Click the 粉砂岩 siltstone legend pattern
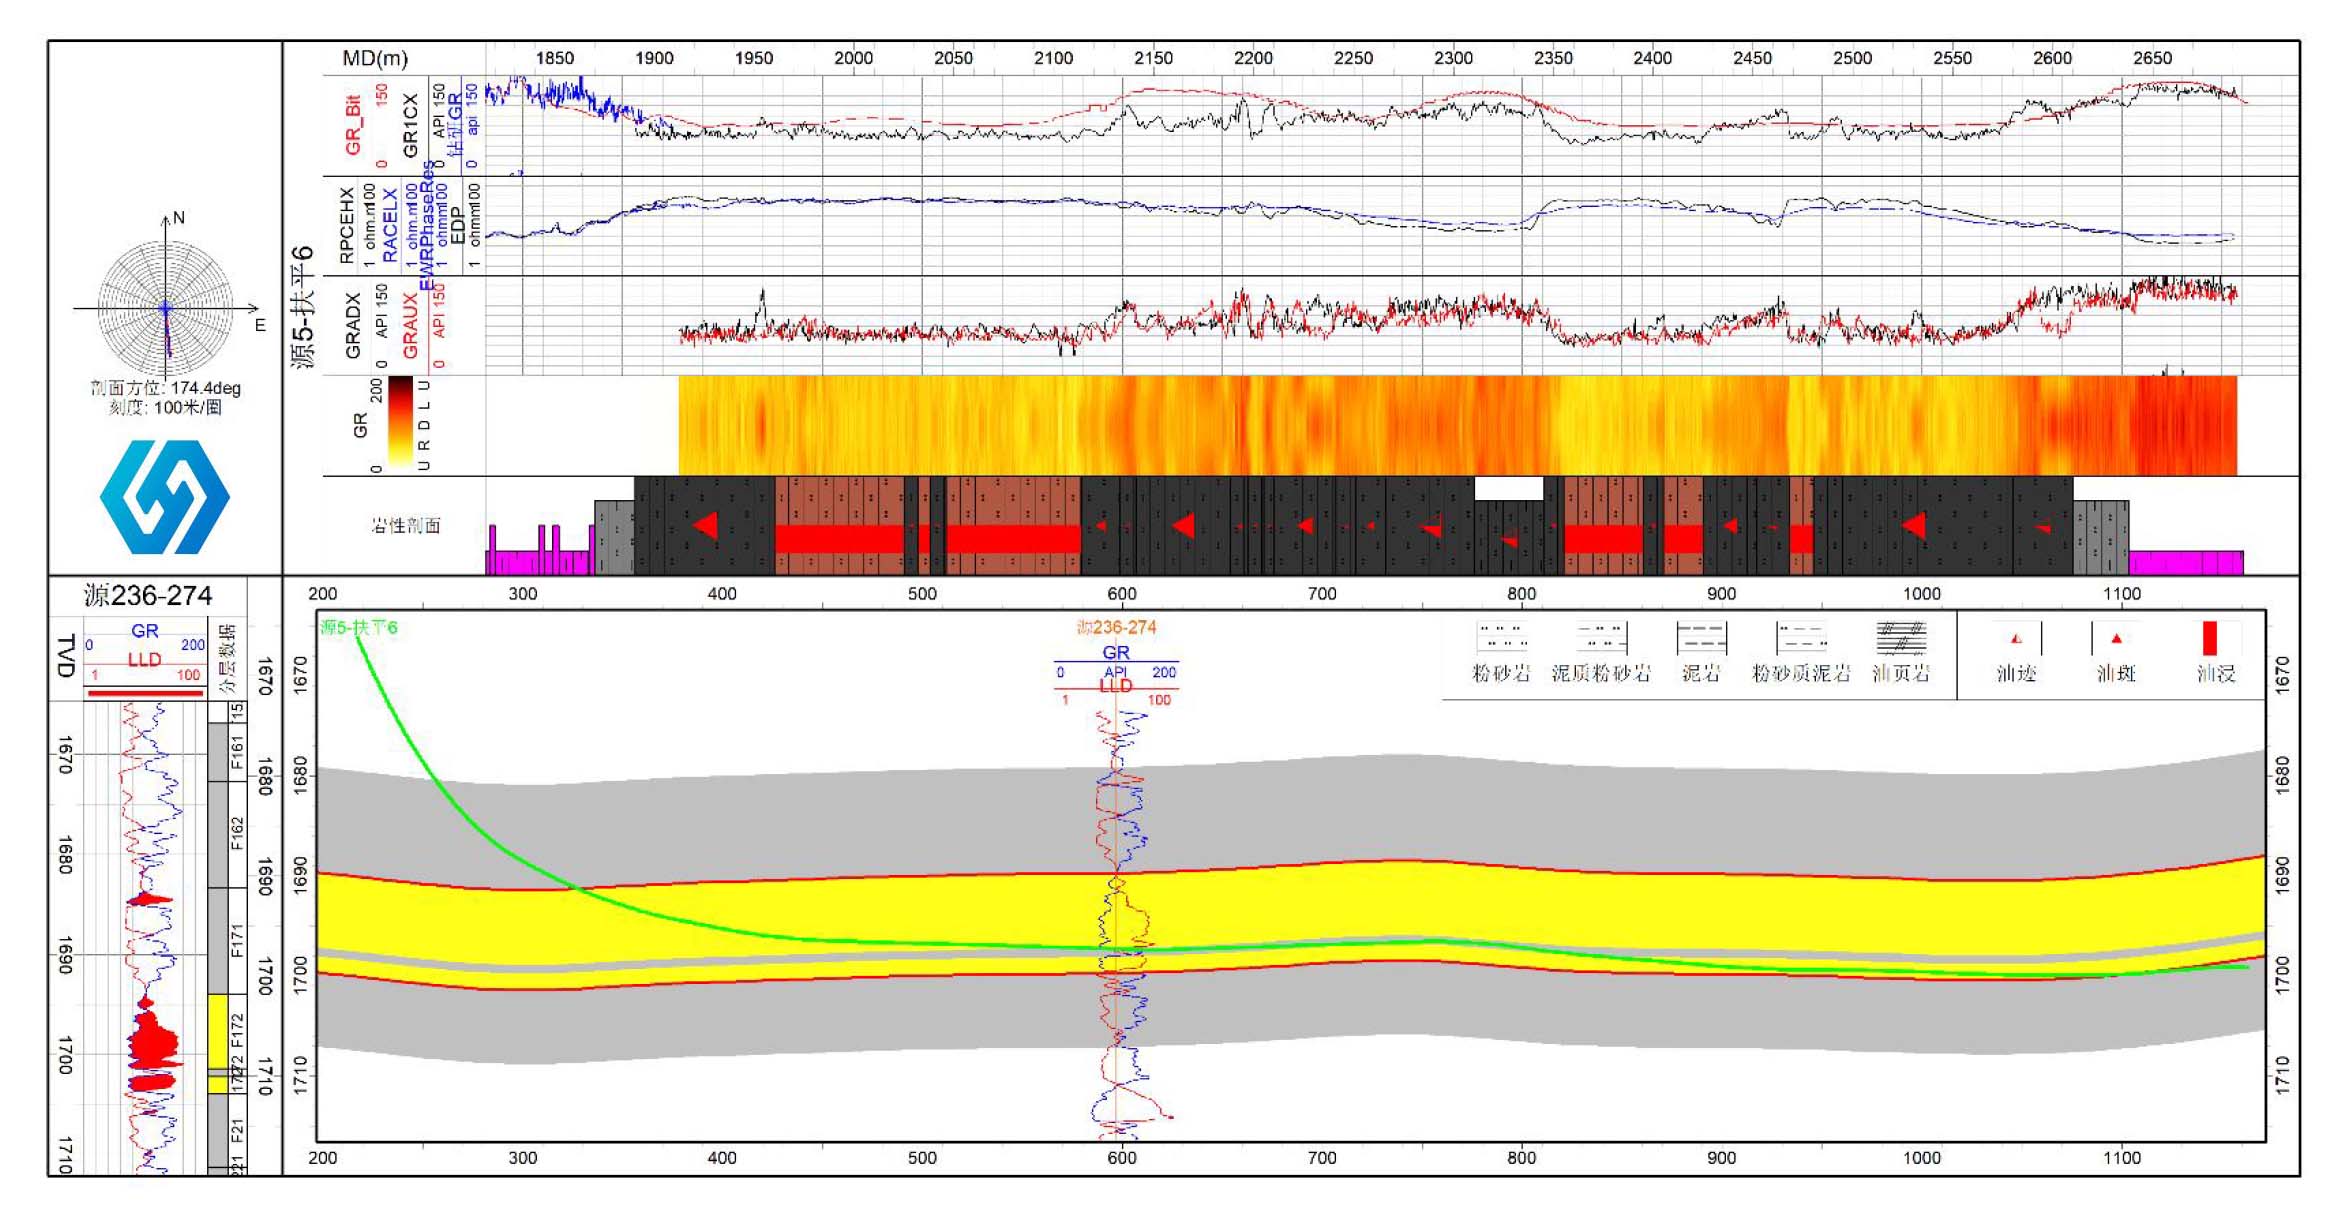2339x1218 pixels. click(1502, 638)
